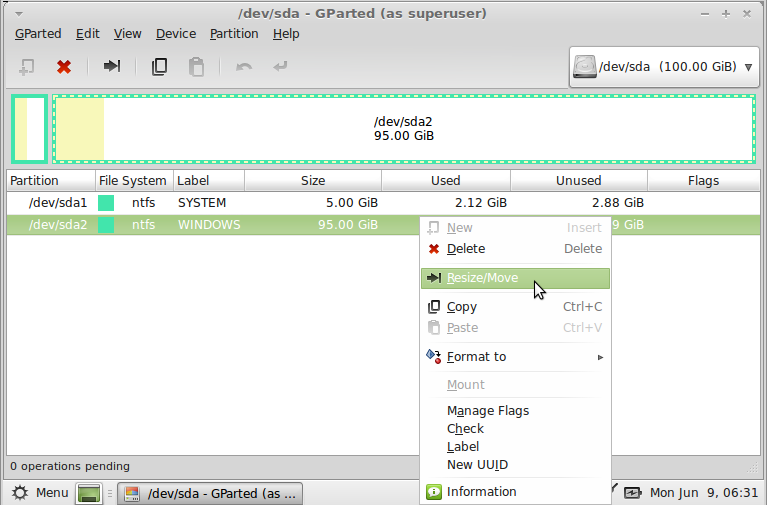Click the red Delete partition toolbar icon
Image resolution: width=767 pixels, height=505 pixels.
pyautogui.click(x=64, y=67)
